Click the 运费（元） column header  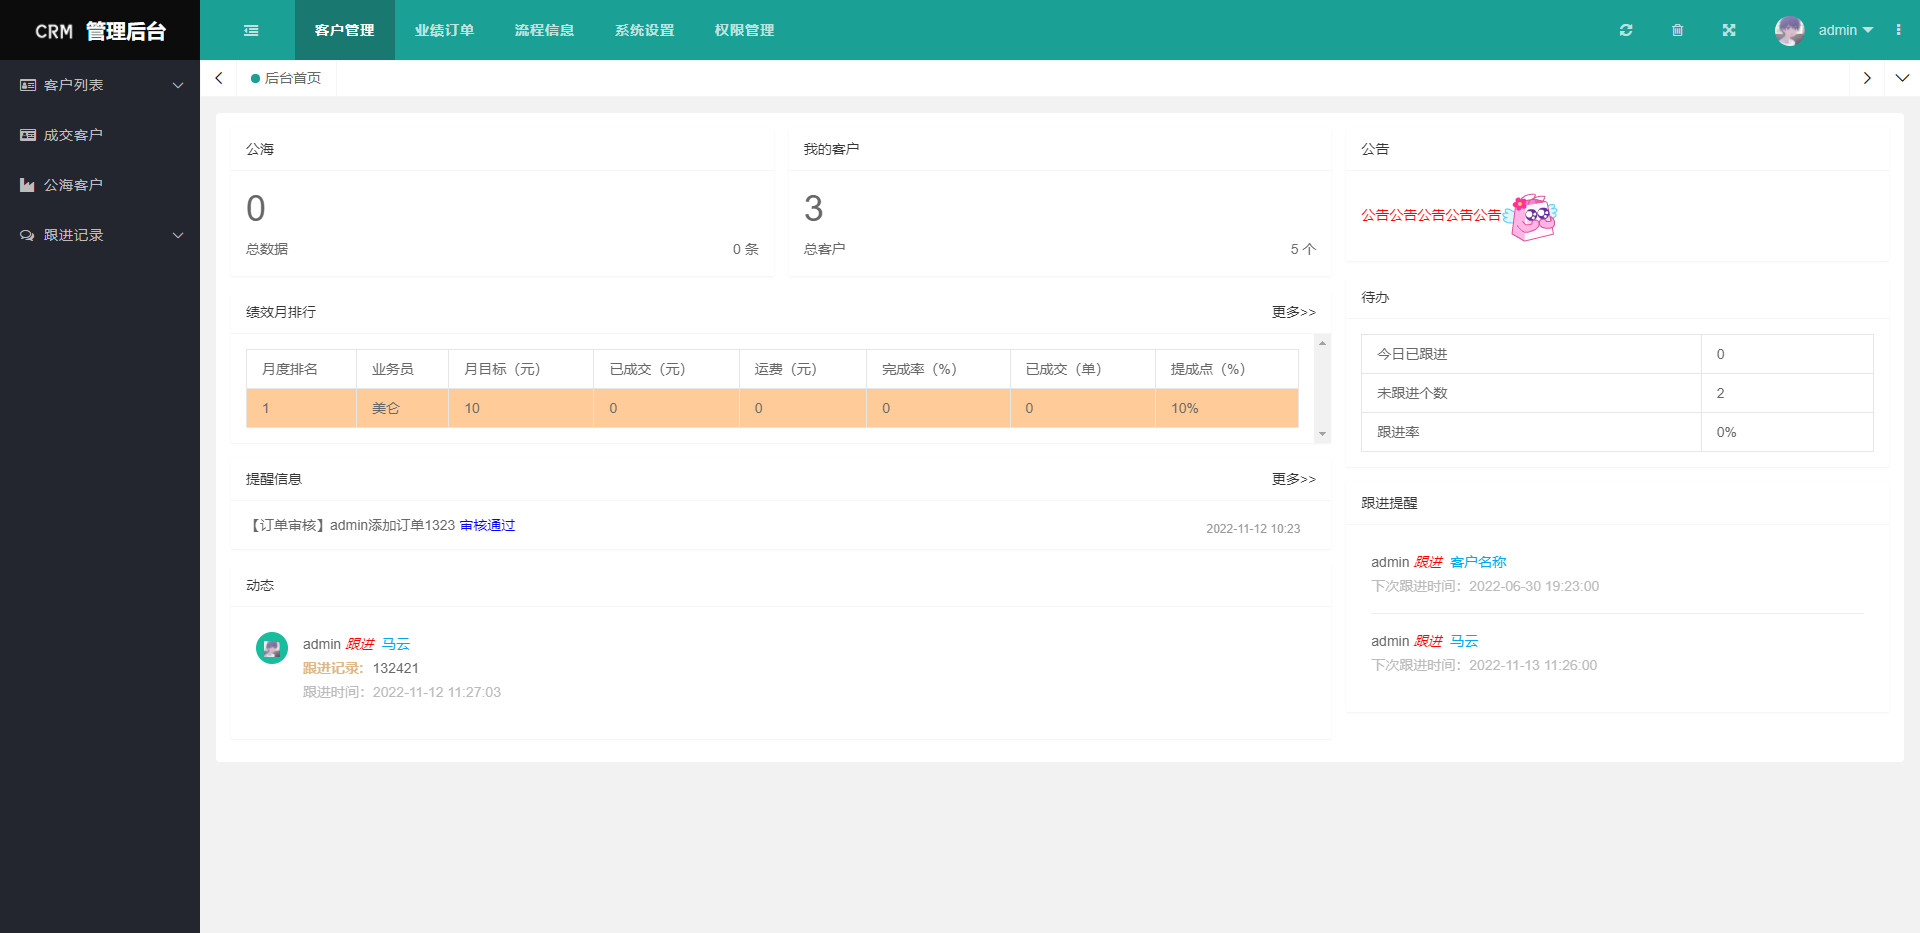pyautogui.click(x=803, y=369)
